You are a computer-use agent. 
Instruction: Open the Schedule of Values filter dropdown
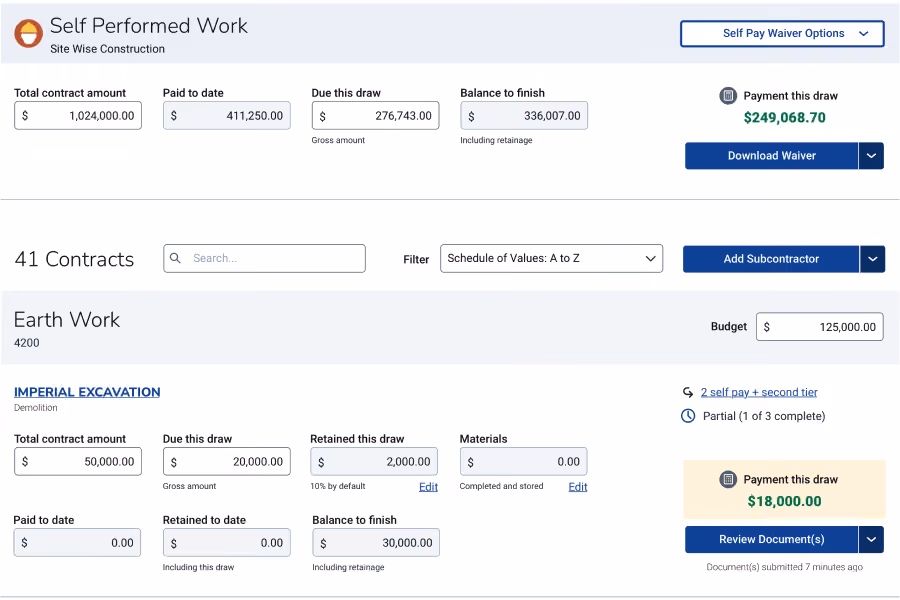pyautogui.click(x=551, y=258)
